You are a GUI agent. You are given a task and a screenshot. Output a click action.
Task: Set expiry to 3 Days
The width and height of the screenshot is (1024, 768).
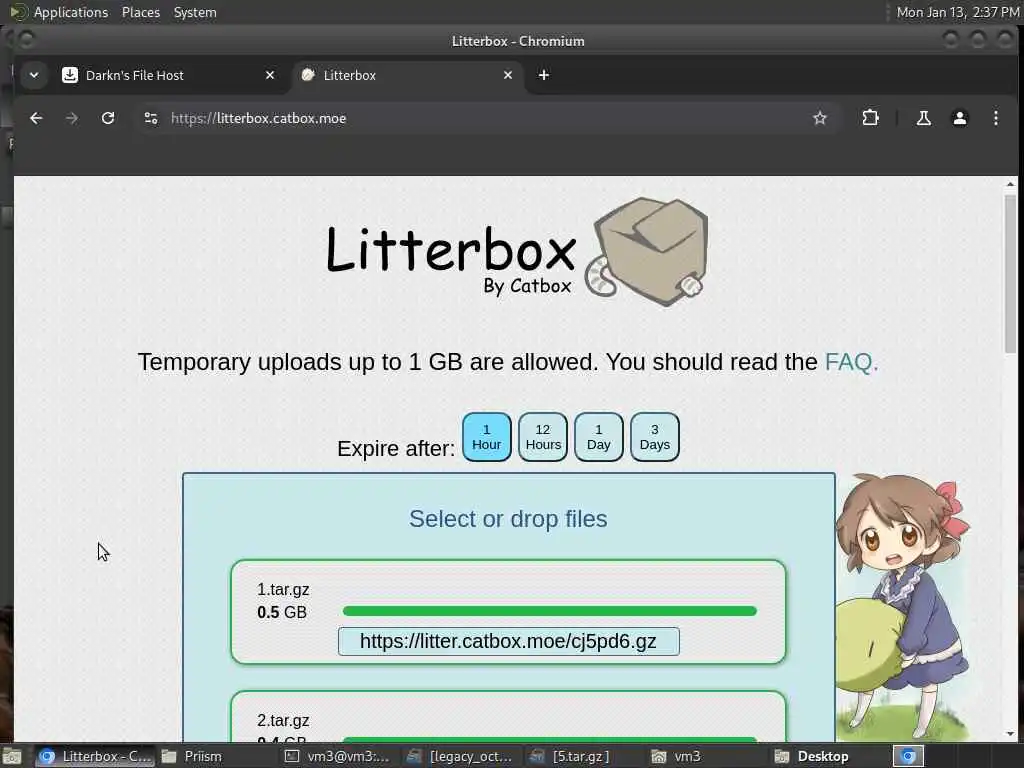(x=654, y=437)
